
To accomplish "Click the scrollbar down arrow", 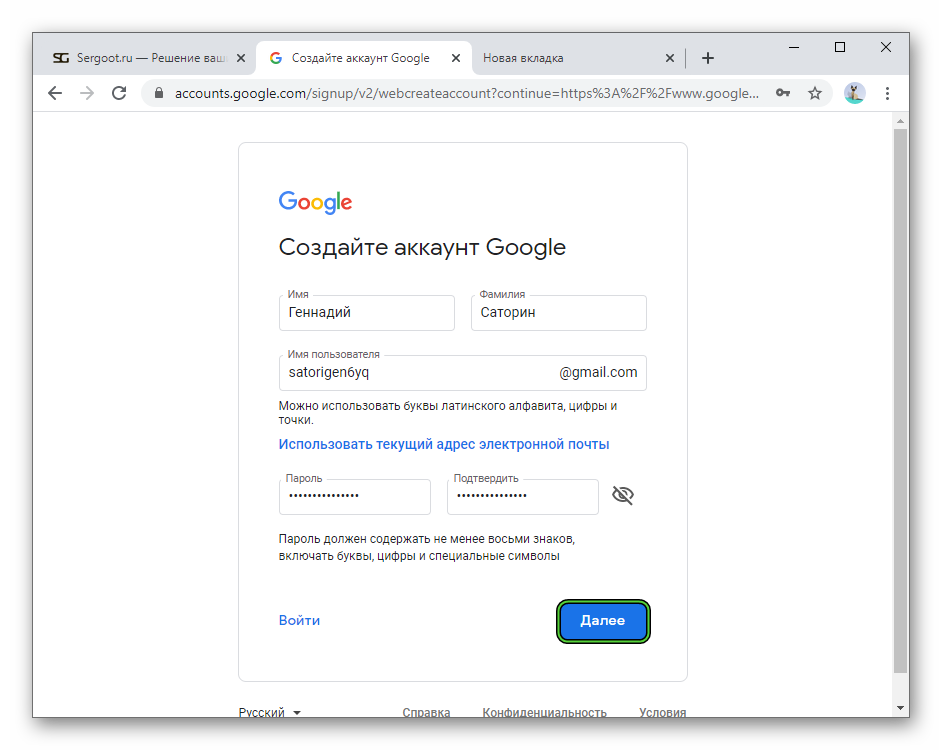I will point(900,708).
